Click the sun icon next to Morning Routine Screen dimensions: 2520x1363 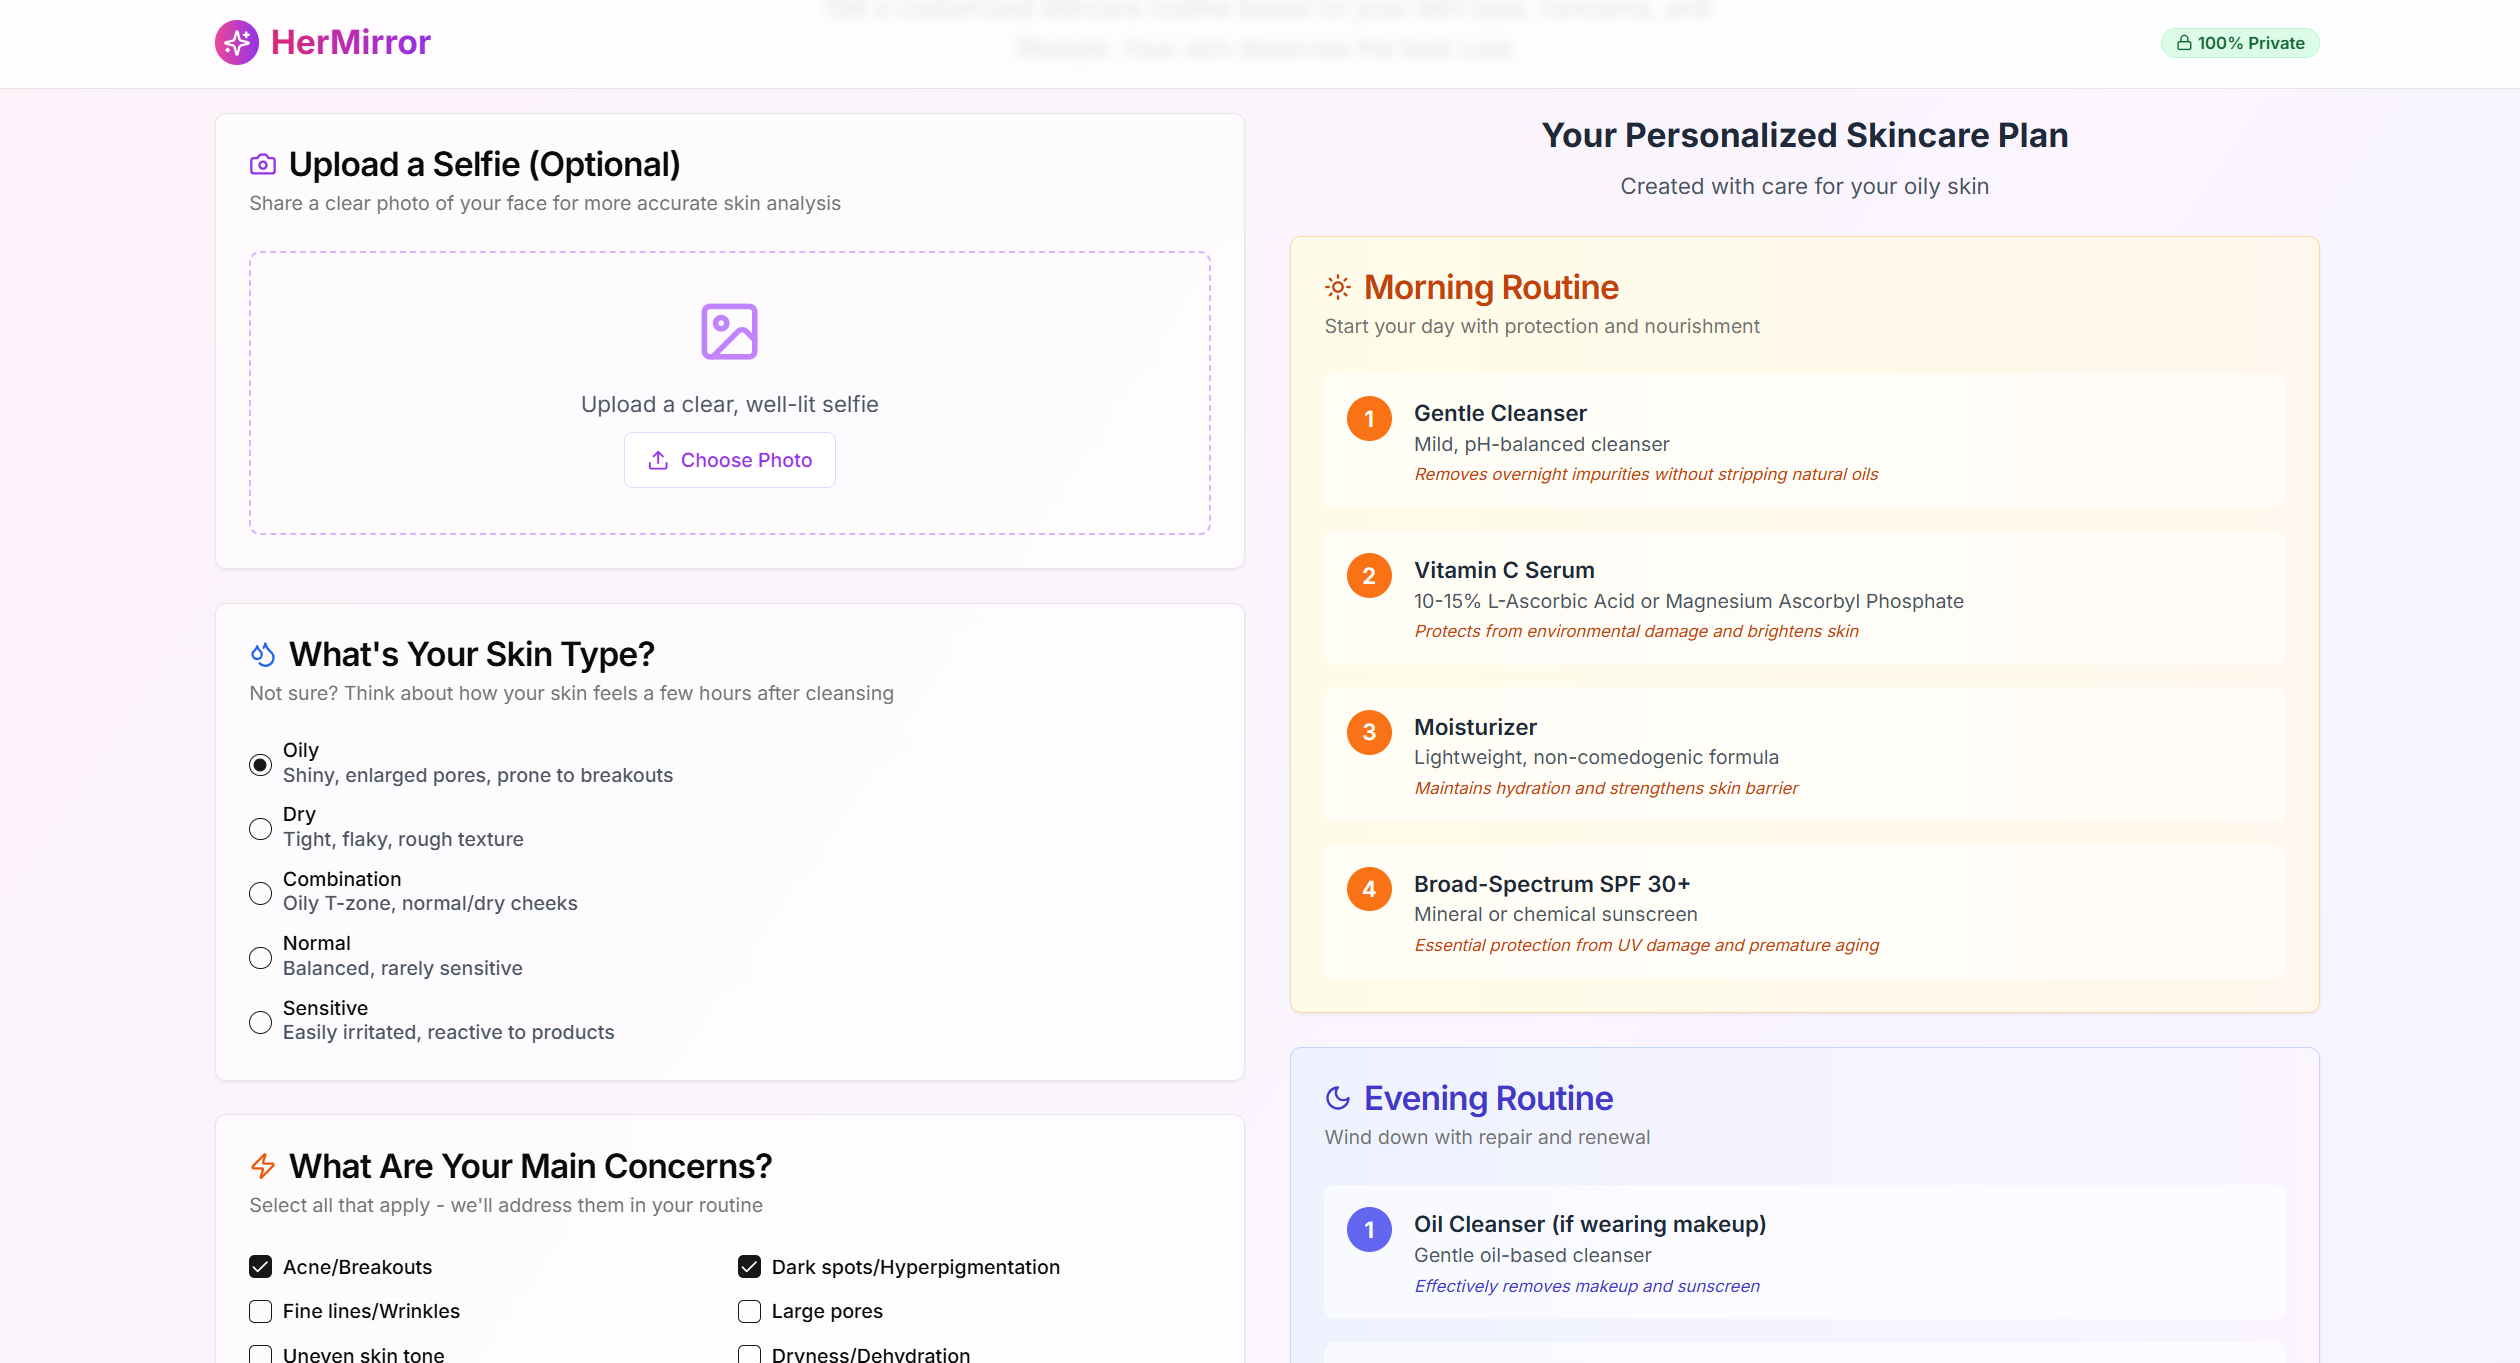1338,288
